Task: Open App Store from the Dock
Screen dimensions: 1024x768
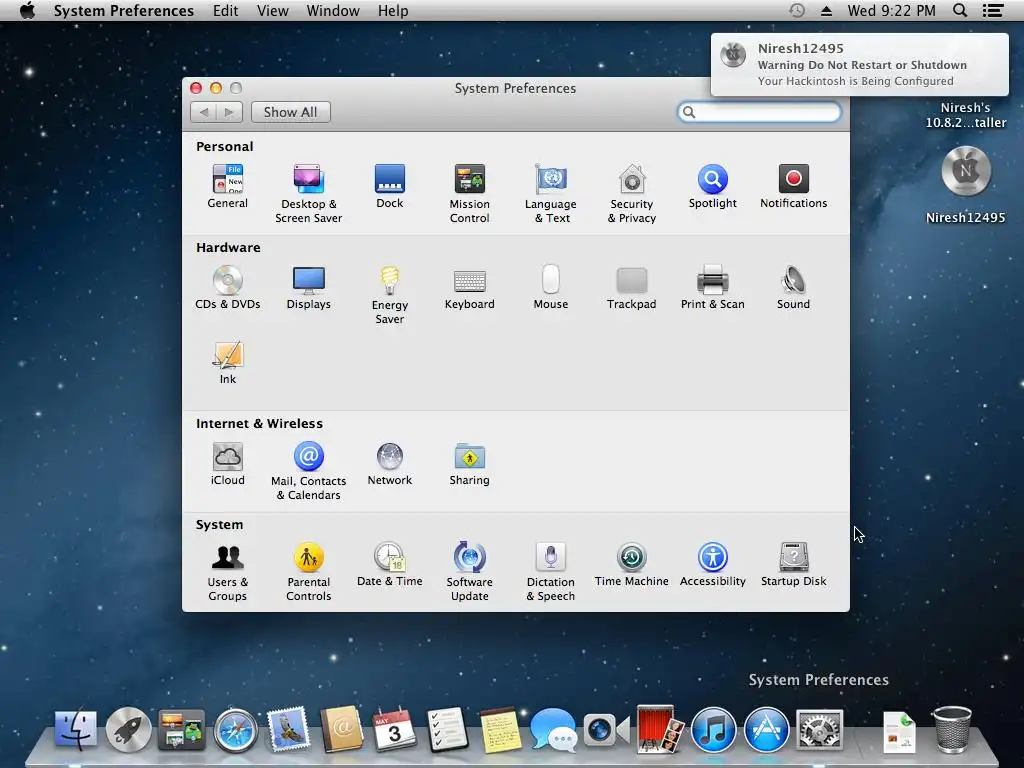Action: point(766,729)
